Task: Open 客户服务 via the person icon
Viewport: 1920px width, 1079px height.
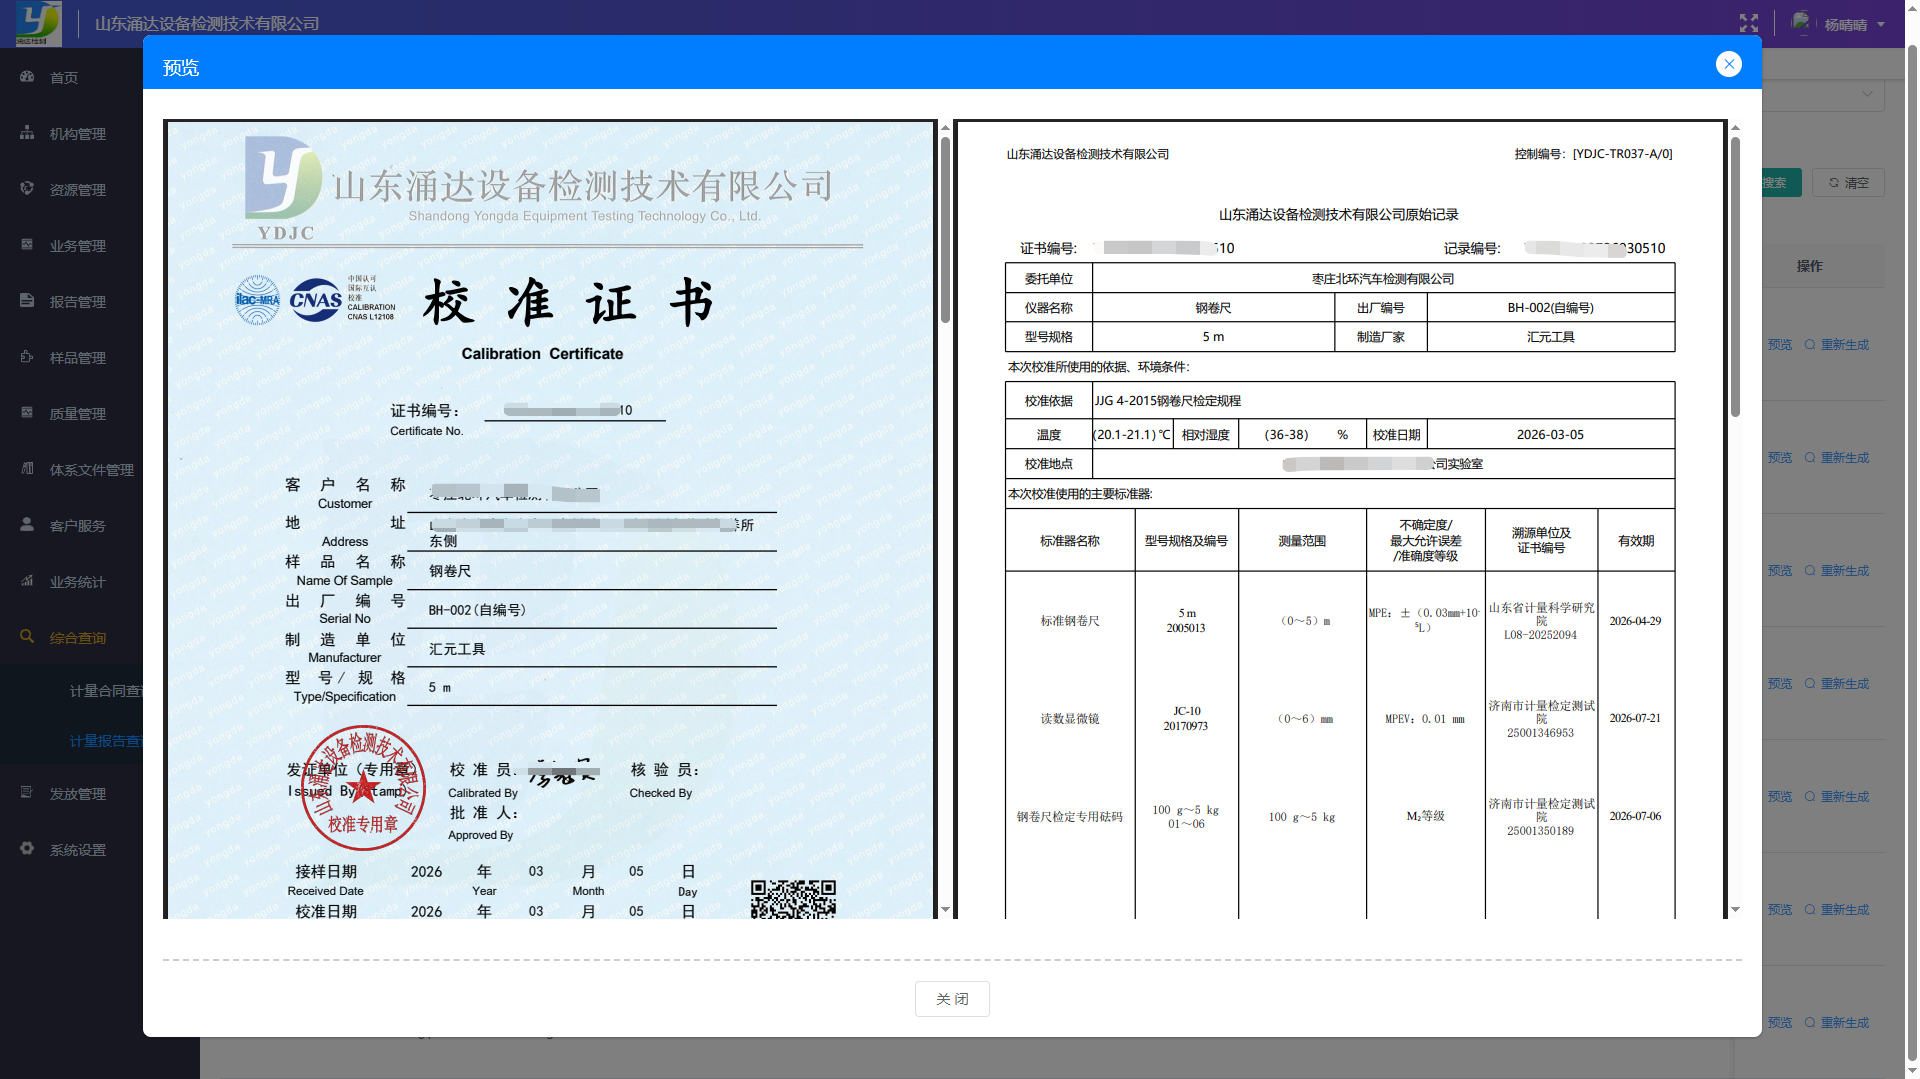Action: click(27, 524)
